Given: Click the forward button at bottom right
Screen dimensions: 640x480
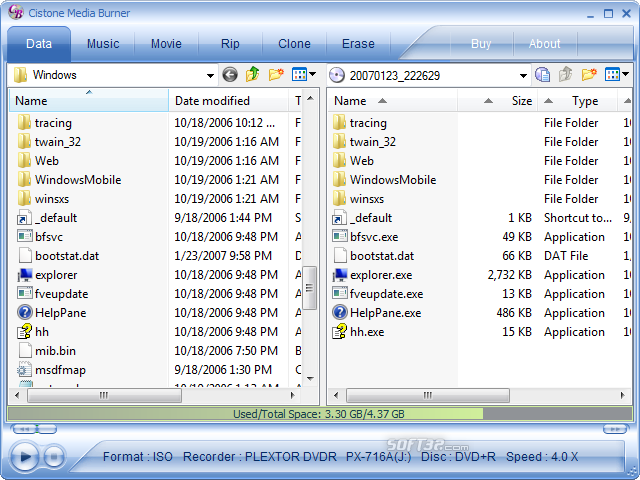Looking at the screenshot, I should (615, 429).
